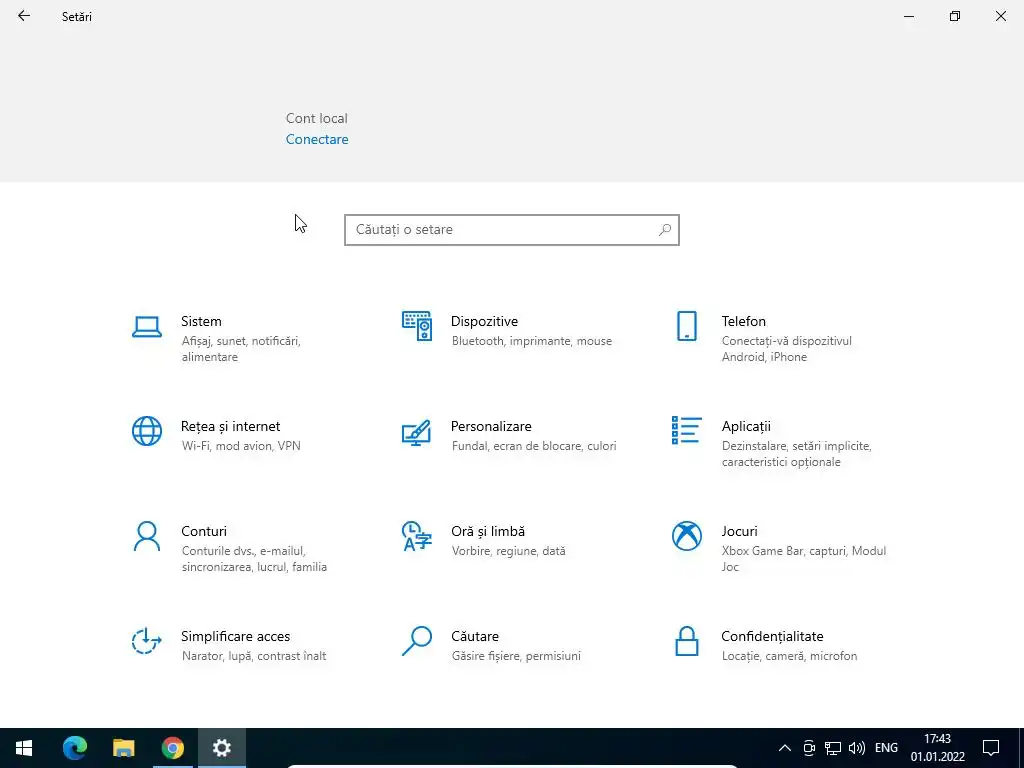Open File Explorer from the taskbar

coord(123,748)
